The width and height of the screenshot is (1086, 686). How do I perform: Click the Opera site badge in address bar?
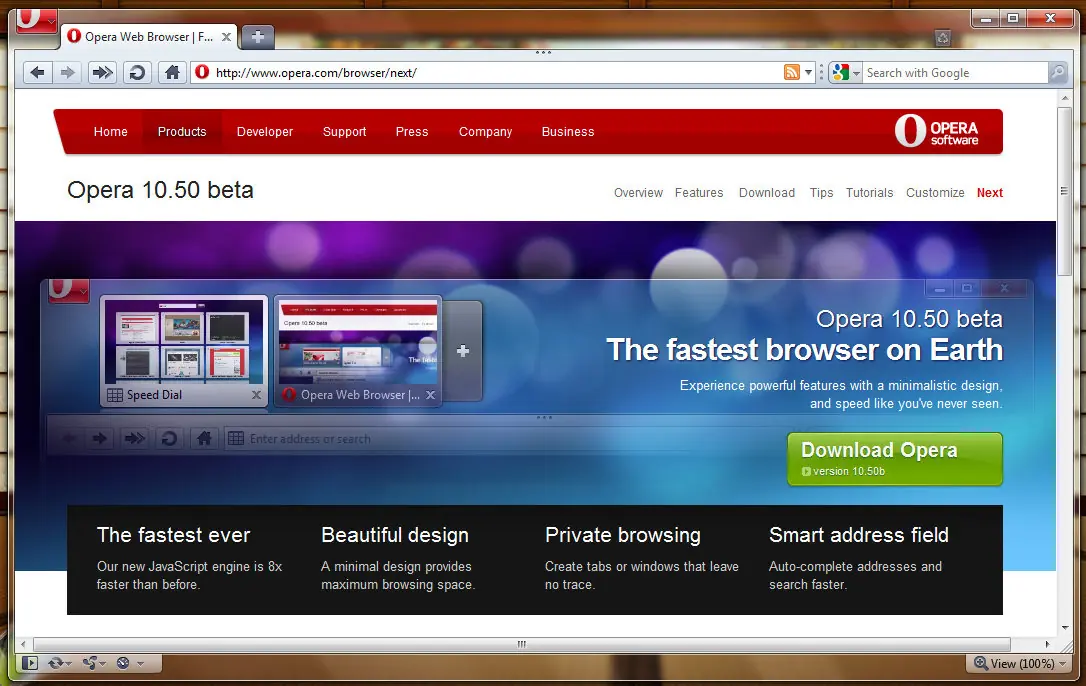202,72
